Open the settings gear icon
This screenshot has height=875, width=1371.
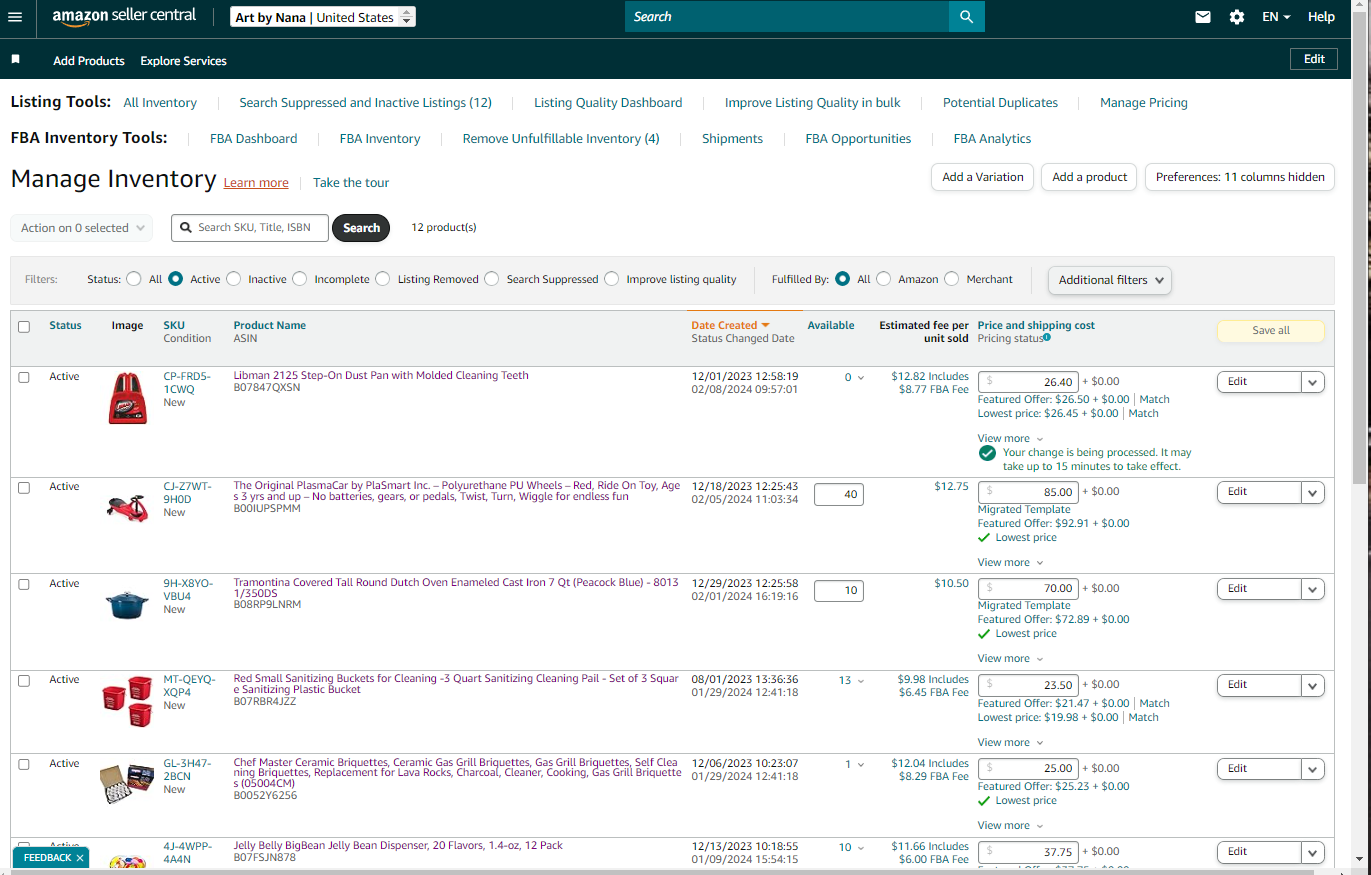click(1237, 17)
